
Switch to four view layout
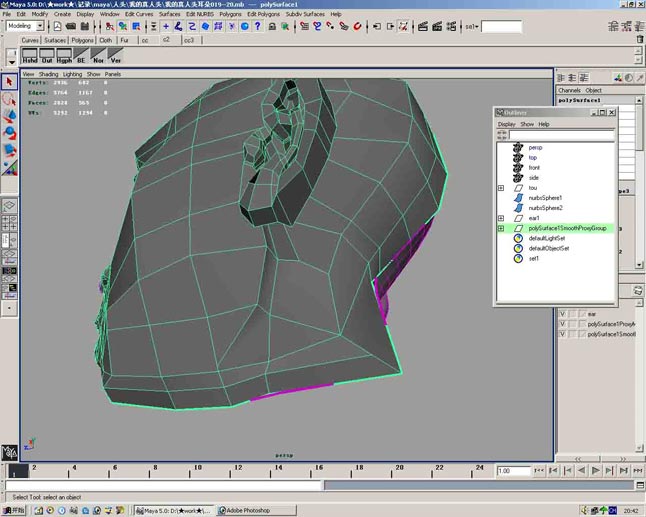click(9, 222)
